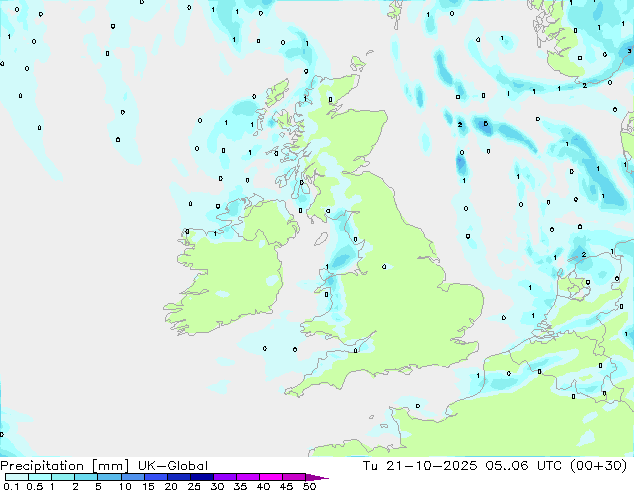Click the "10" legend scale label

pyautogui.click(x=125, y=486)
